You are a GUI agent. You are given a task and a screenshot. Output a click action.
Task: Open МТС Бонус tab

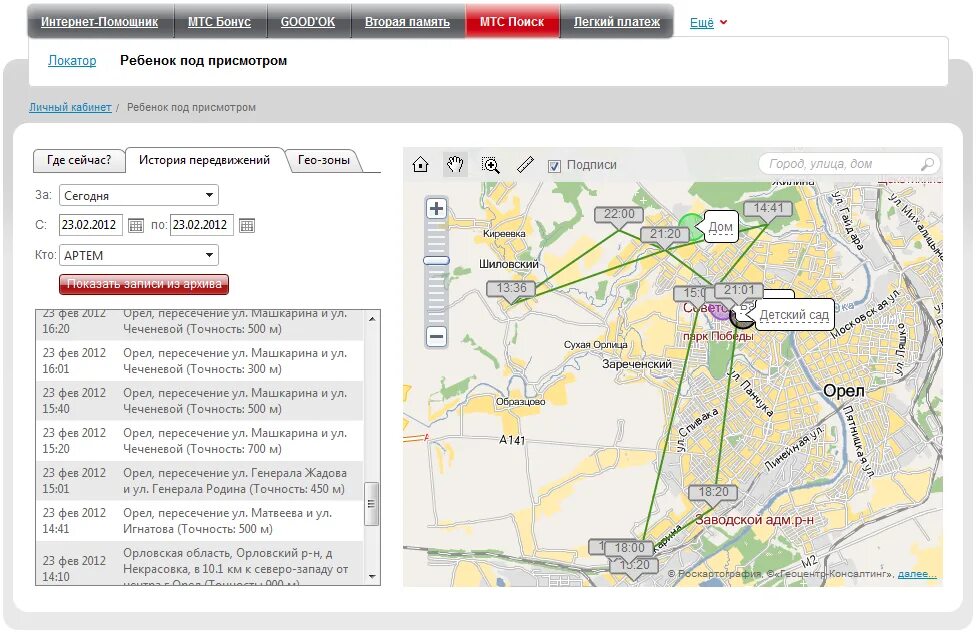point(220,22)
